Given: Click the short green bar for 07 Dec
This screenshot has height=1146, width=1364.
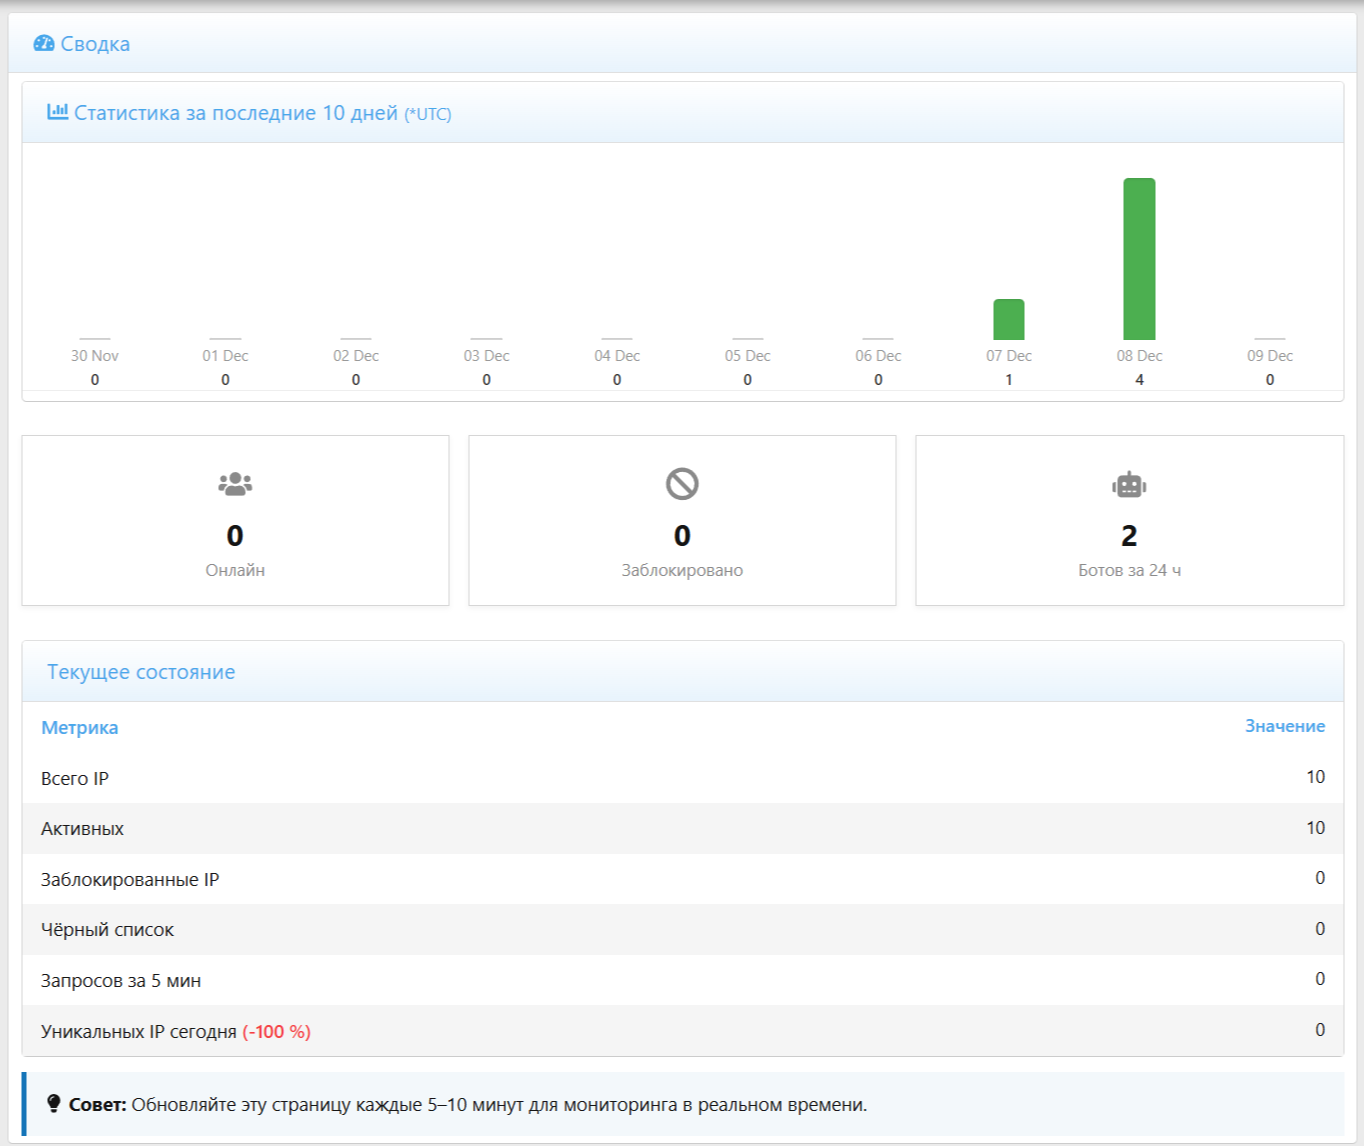Looking at the screenshot, I should (1008, 320).
